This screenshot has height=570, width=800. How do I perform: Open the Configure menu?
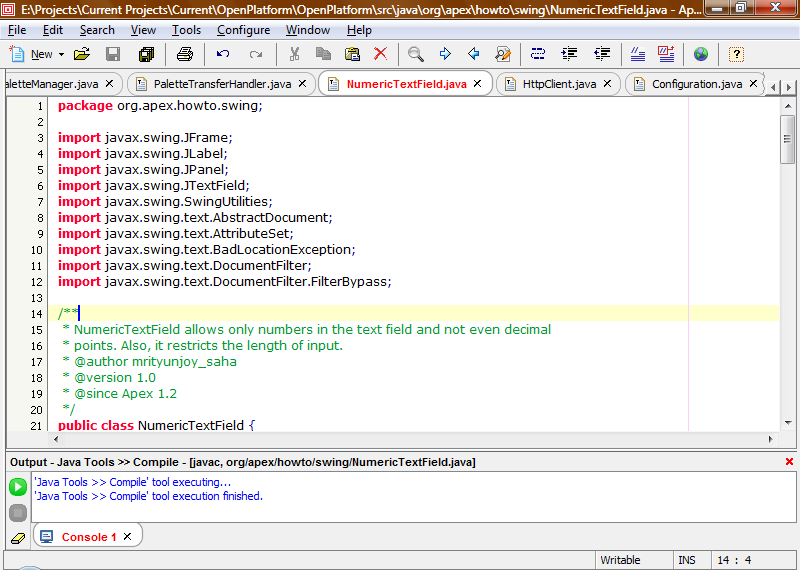[x=243, y=30]
